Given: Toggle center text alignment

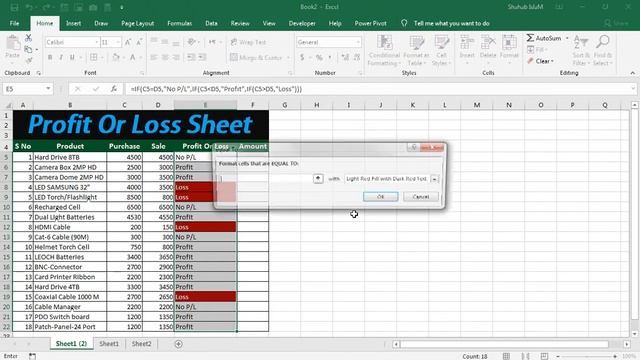Looking at the screenshot, I should 165,57.
